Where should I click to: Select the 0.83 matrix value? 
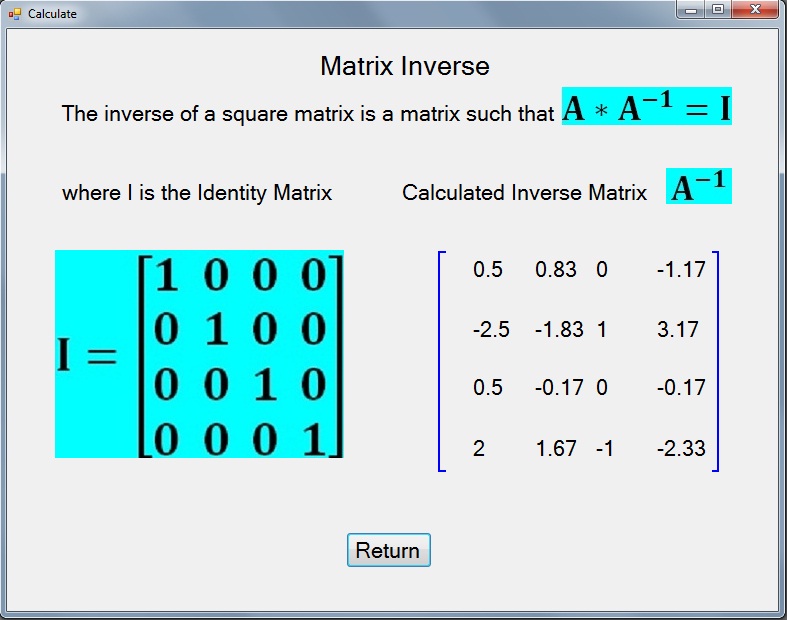coord(556,270)
